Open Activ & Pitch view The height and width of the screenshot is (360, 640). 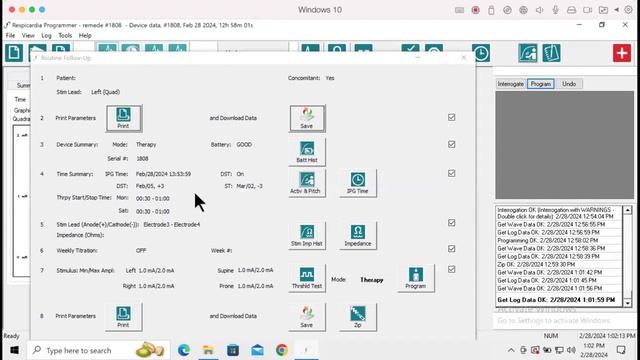coord(307,183)
